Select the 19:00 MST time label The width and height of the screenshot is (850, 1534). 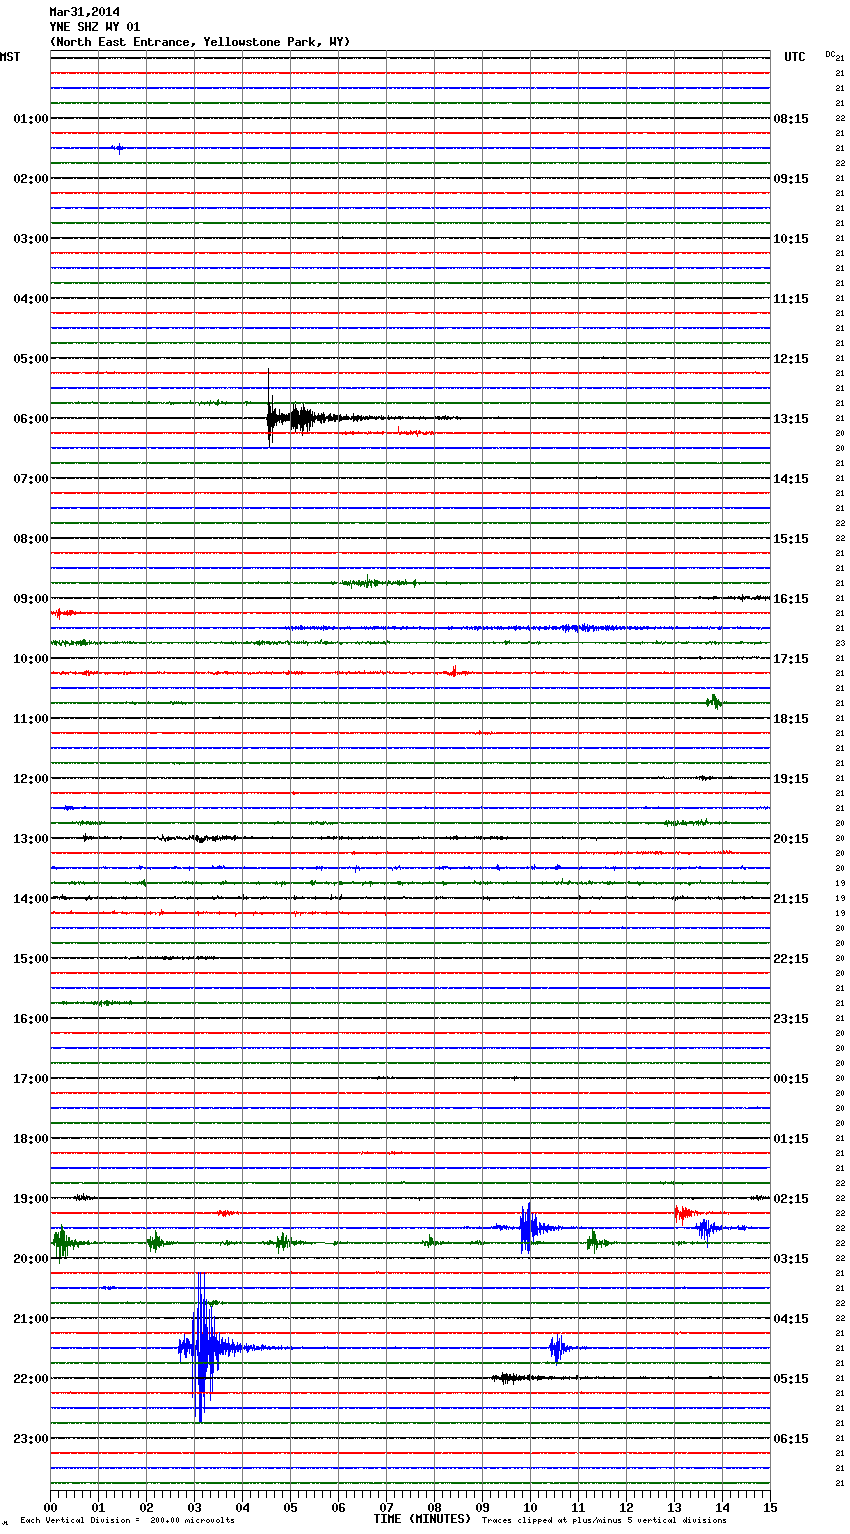(31, 1199)
